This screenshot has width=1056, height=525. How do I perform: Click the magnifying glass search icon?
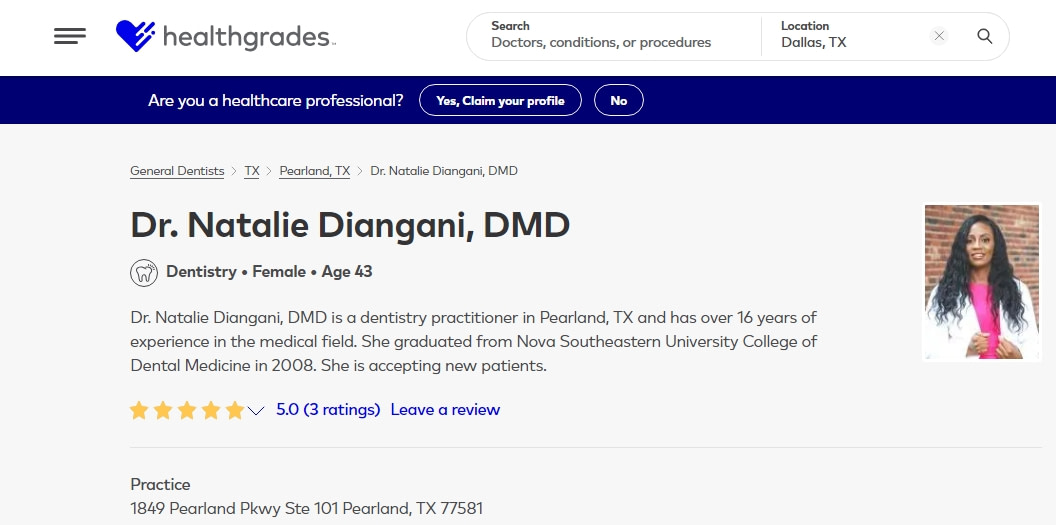[x=985, y=36]
